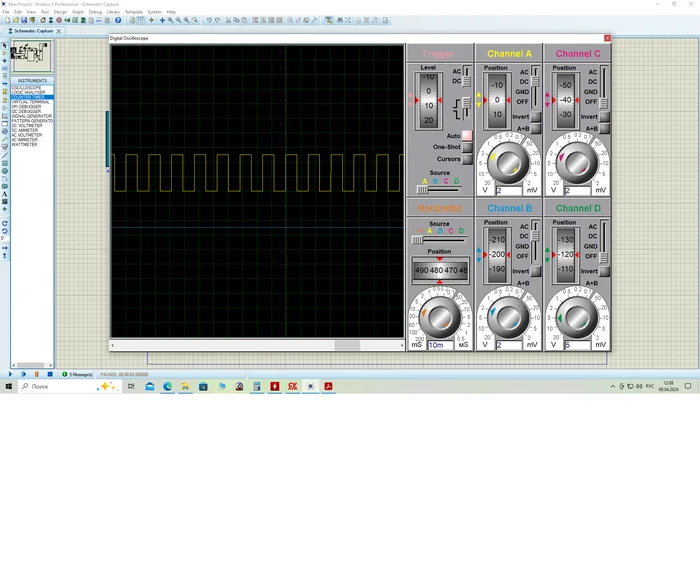This screenshot has width=700, height=578.
Task: Toggle Channel A Invert button
Action: coord(536,117)
